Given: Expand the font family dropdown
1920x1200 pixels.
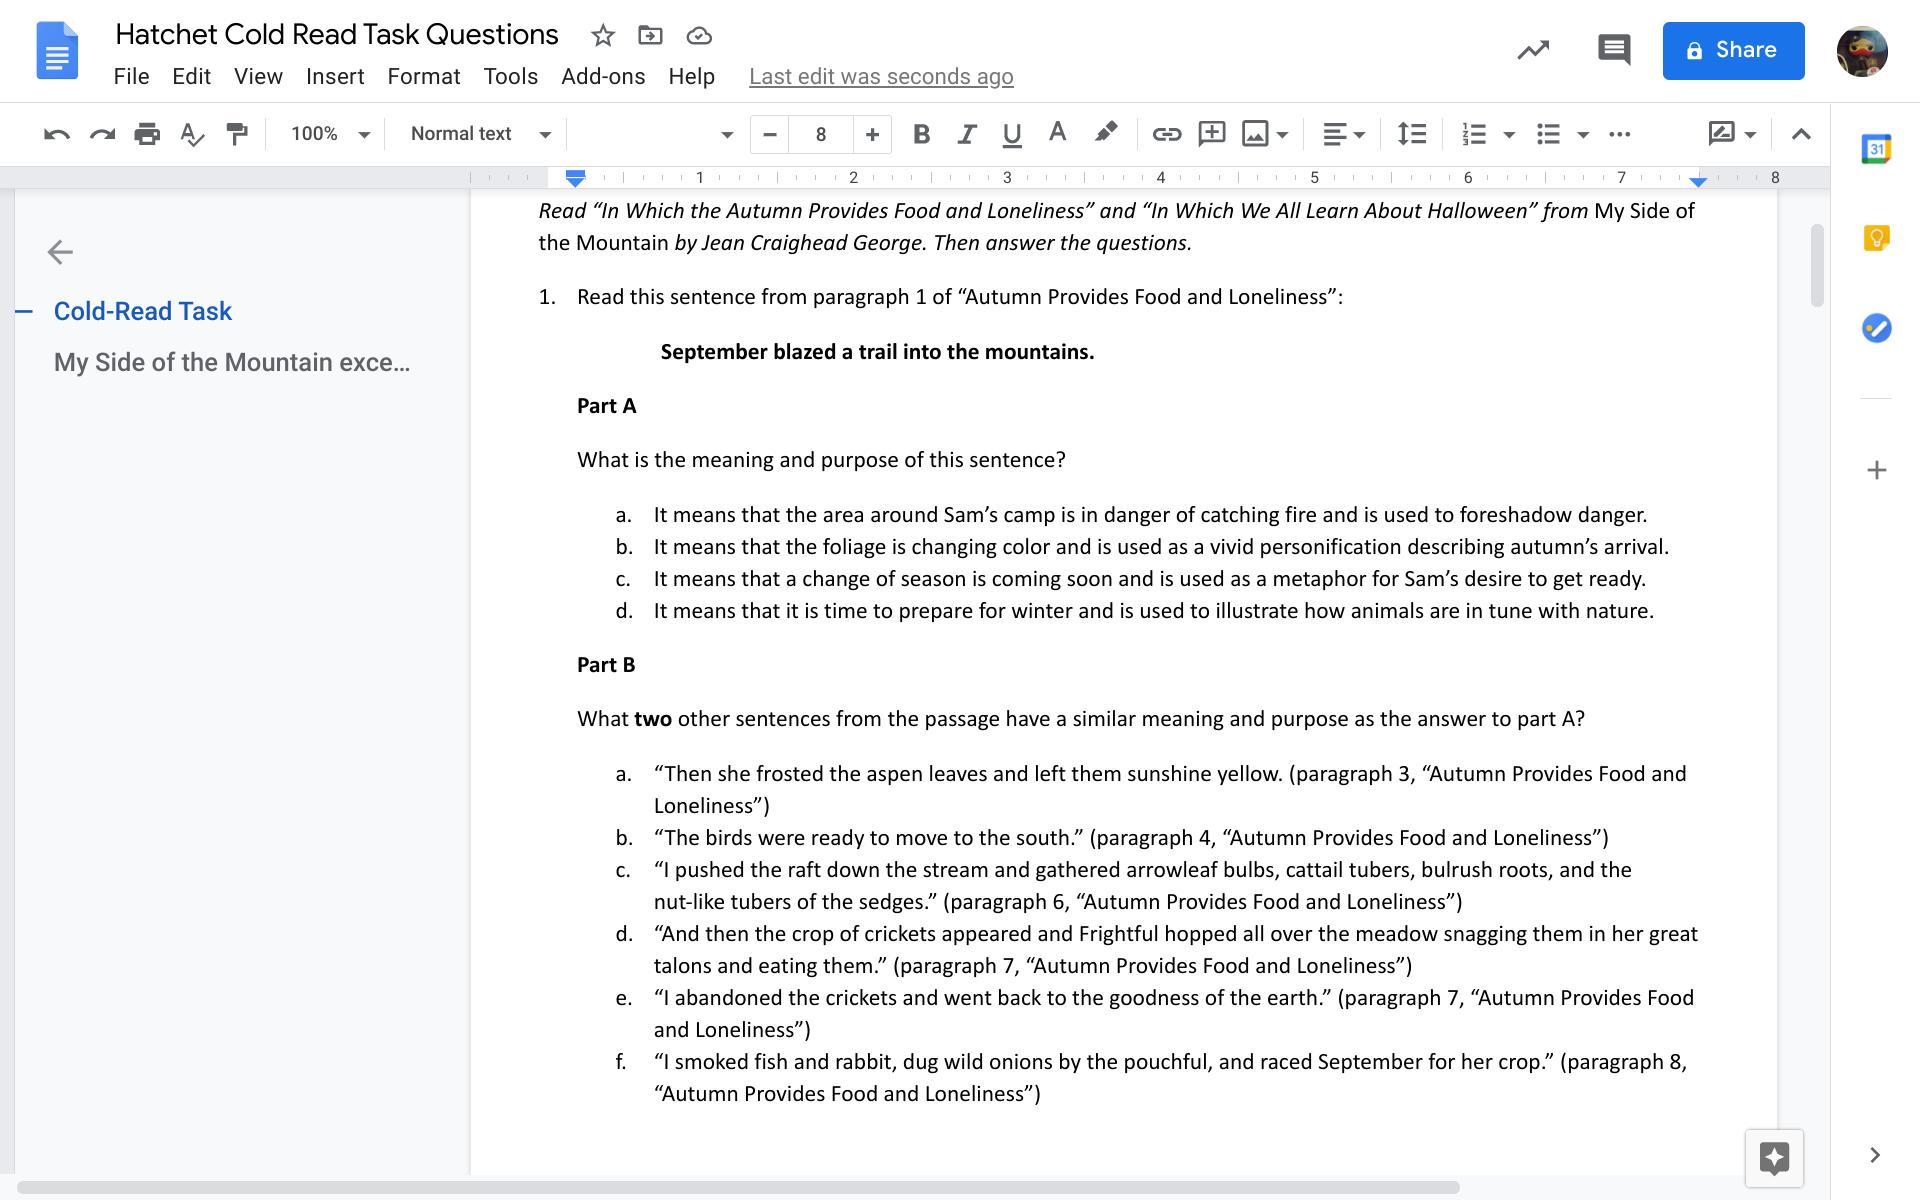Looking at the screenshot, I should coord(656,134).
